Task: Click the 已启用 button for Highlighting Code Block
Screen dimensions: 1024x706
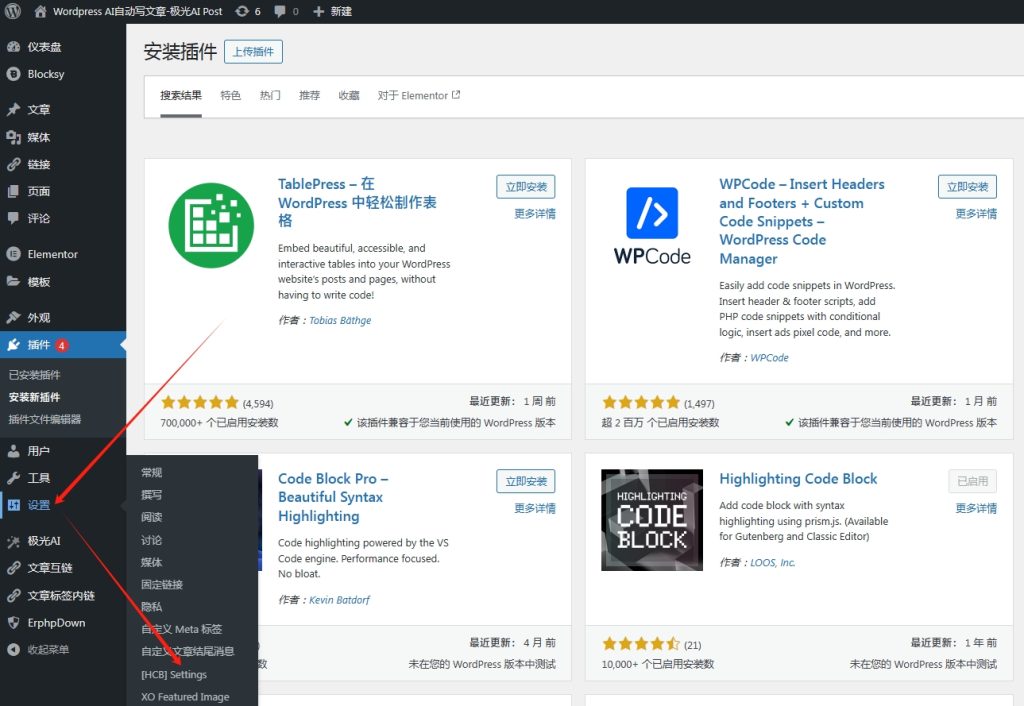Action: (972, 481)
